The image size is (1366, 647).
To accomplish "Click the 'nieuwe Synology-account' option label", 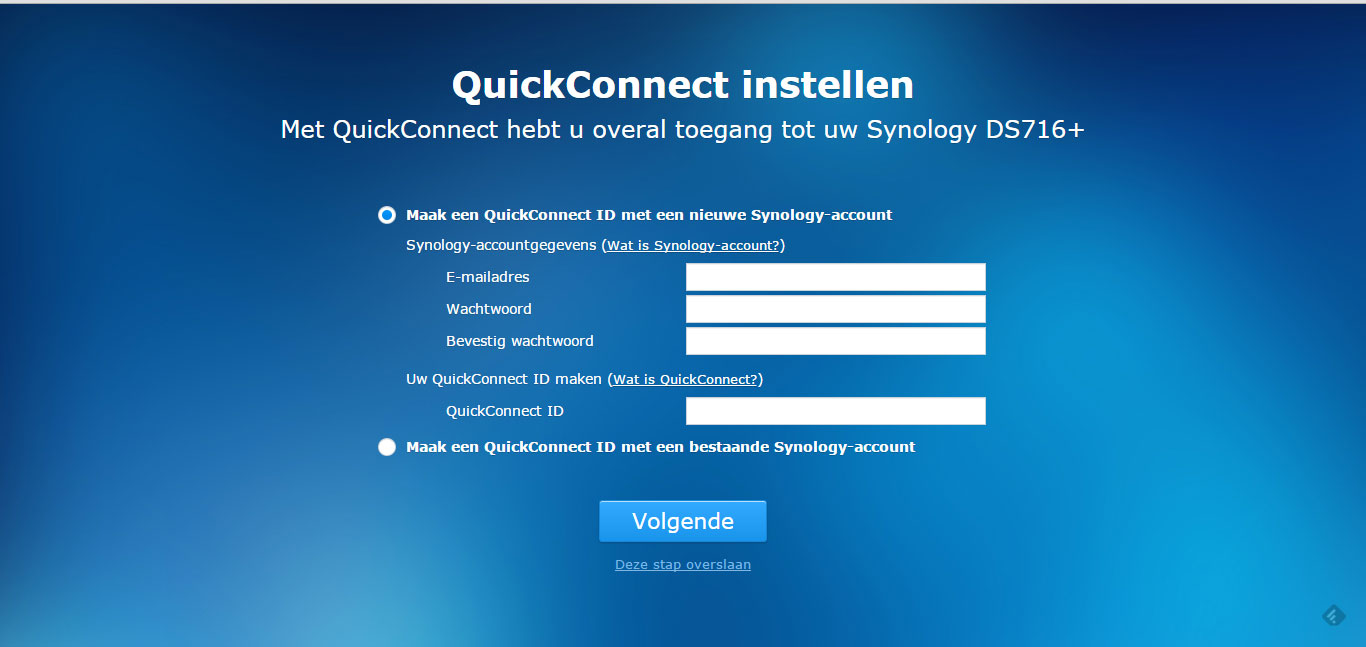I will [649, 215].
